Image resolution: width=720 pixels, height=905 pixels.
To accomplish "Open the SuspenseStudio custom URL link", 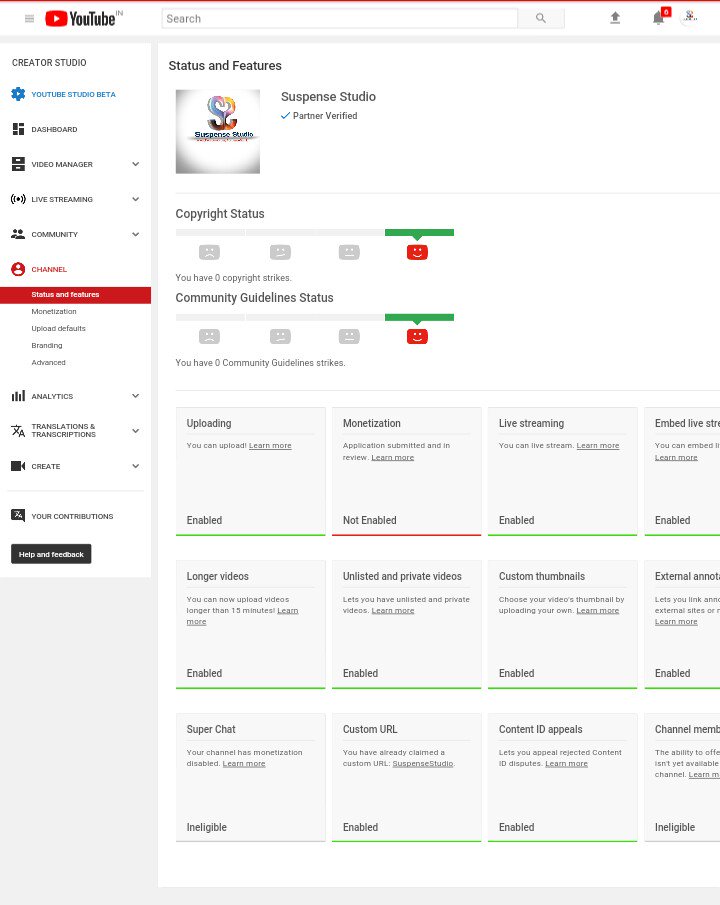I will (423, 764).
